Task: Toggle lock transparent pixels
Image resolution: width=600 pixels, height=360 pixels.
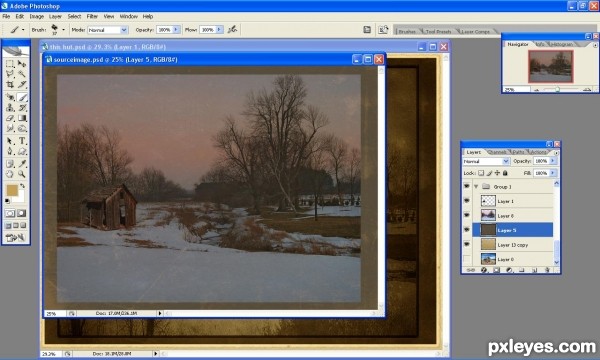Action: click(x=481, y=173)
